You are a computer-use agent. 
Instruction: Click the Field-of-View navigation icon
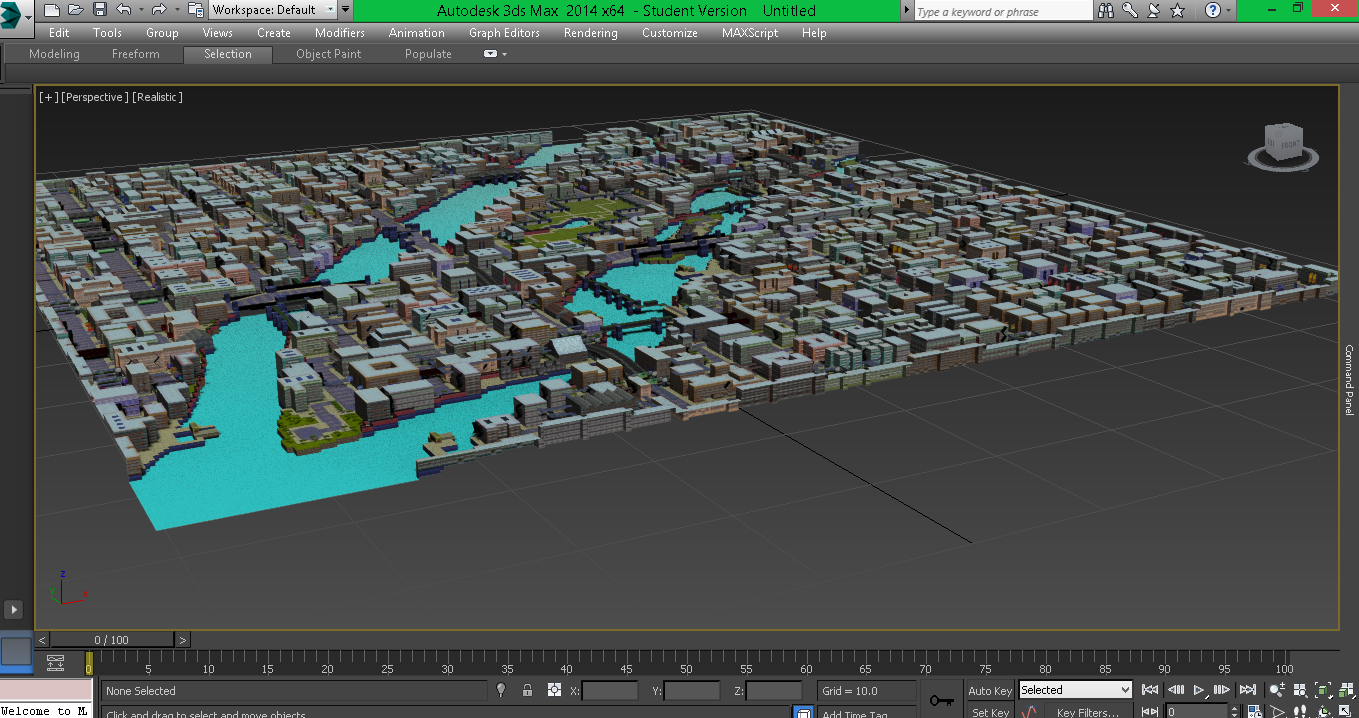[x=1278, y=712]
